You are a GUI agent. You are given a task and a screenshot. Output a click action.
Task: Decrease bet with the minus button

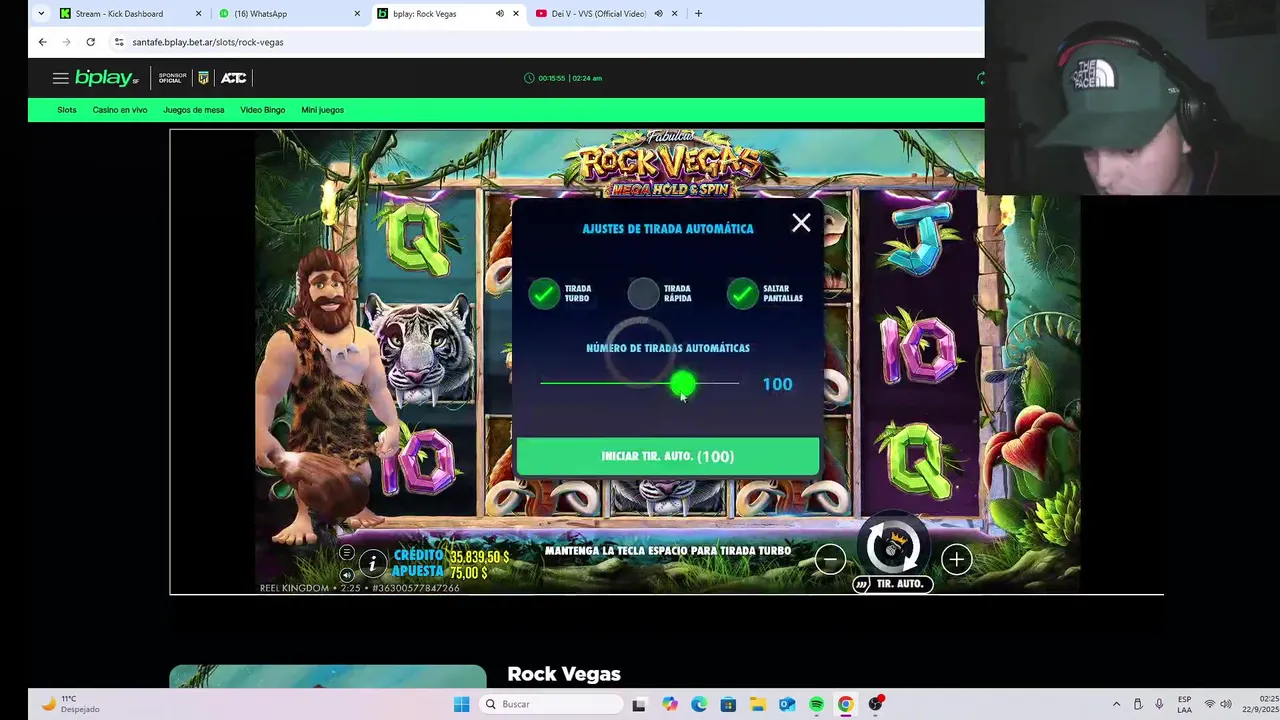pos(830,560)
